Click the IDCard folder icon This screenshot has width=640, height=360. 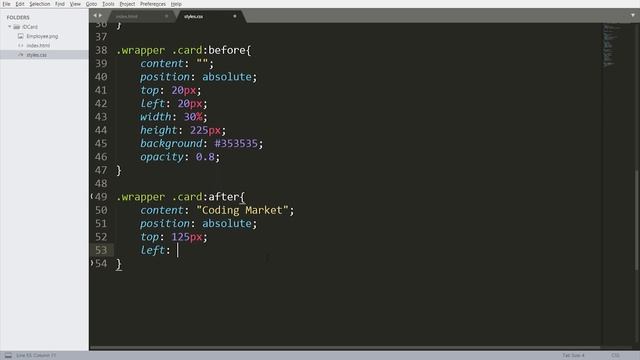pyautogui.click(x=17, y=27)
